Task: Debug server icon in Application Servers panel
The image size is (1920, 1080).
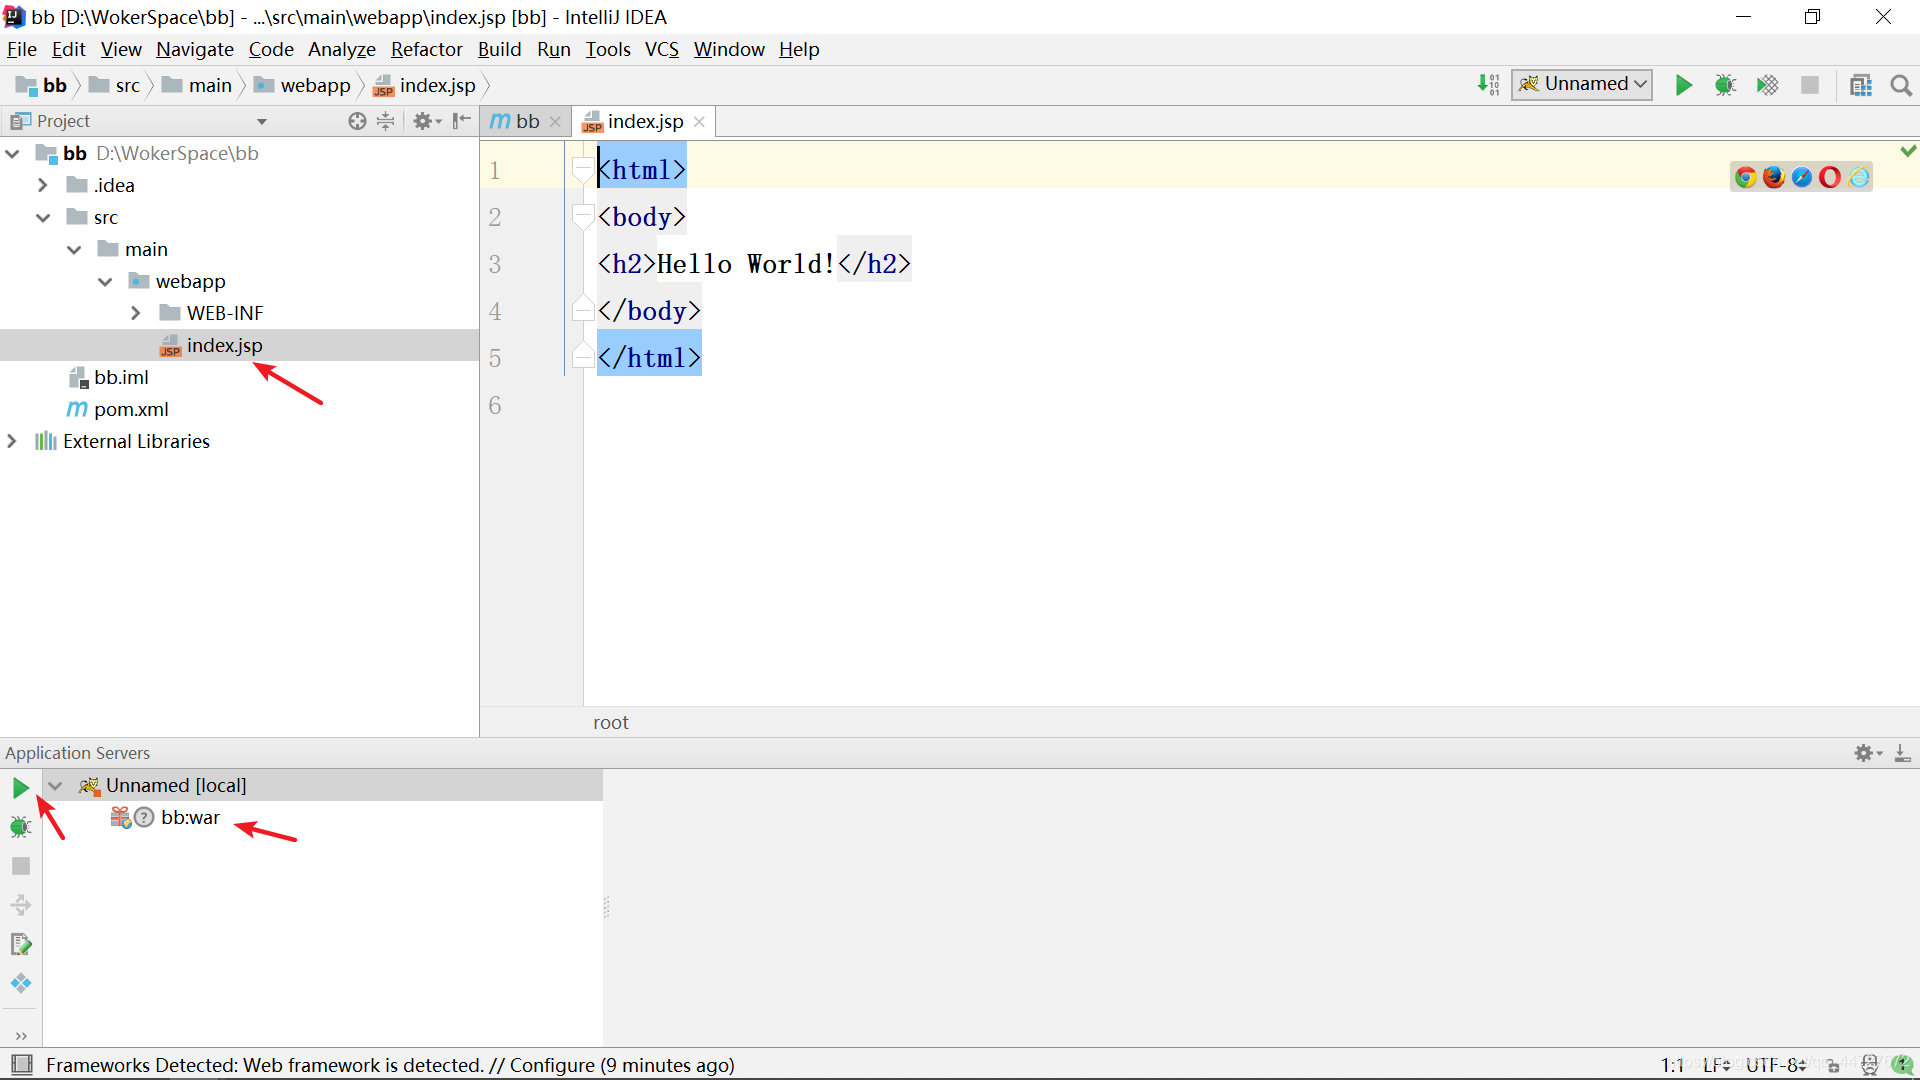Action: click(20, 827)
